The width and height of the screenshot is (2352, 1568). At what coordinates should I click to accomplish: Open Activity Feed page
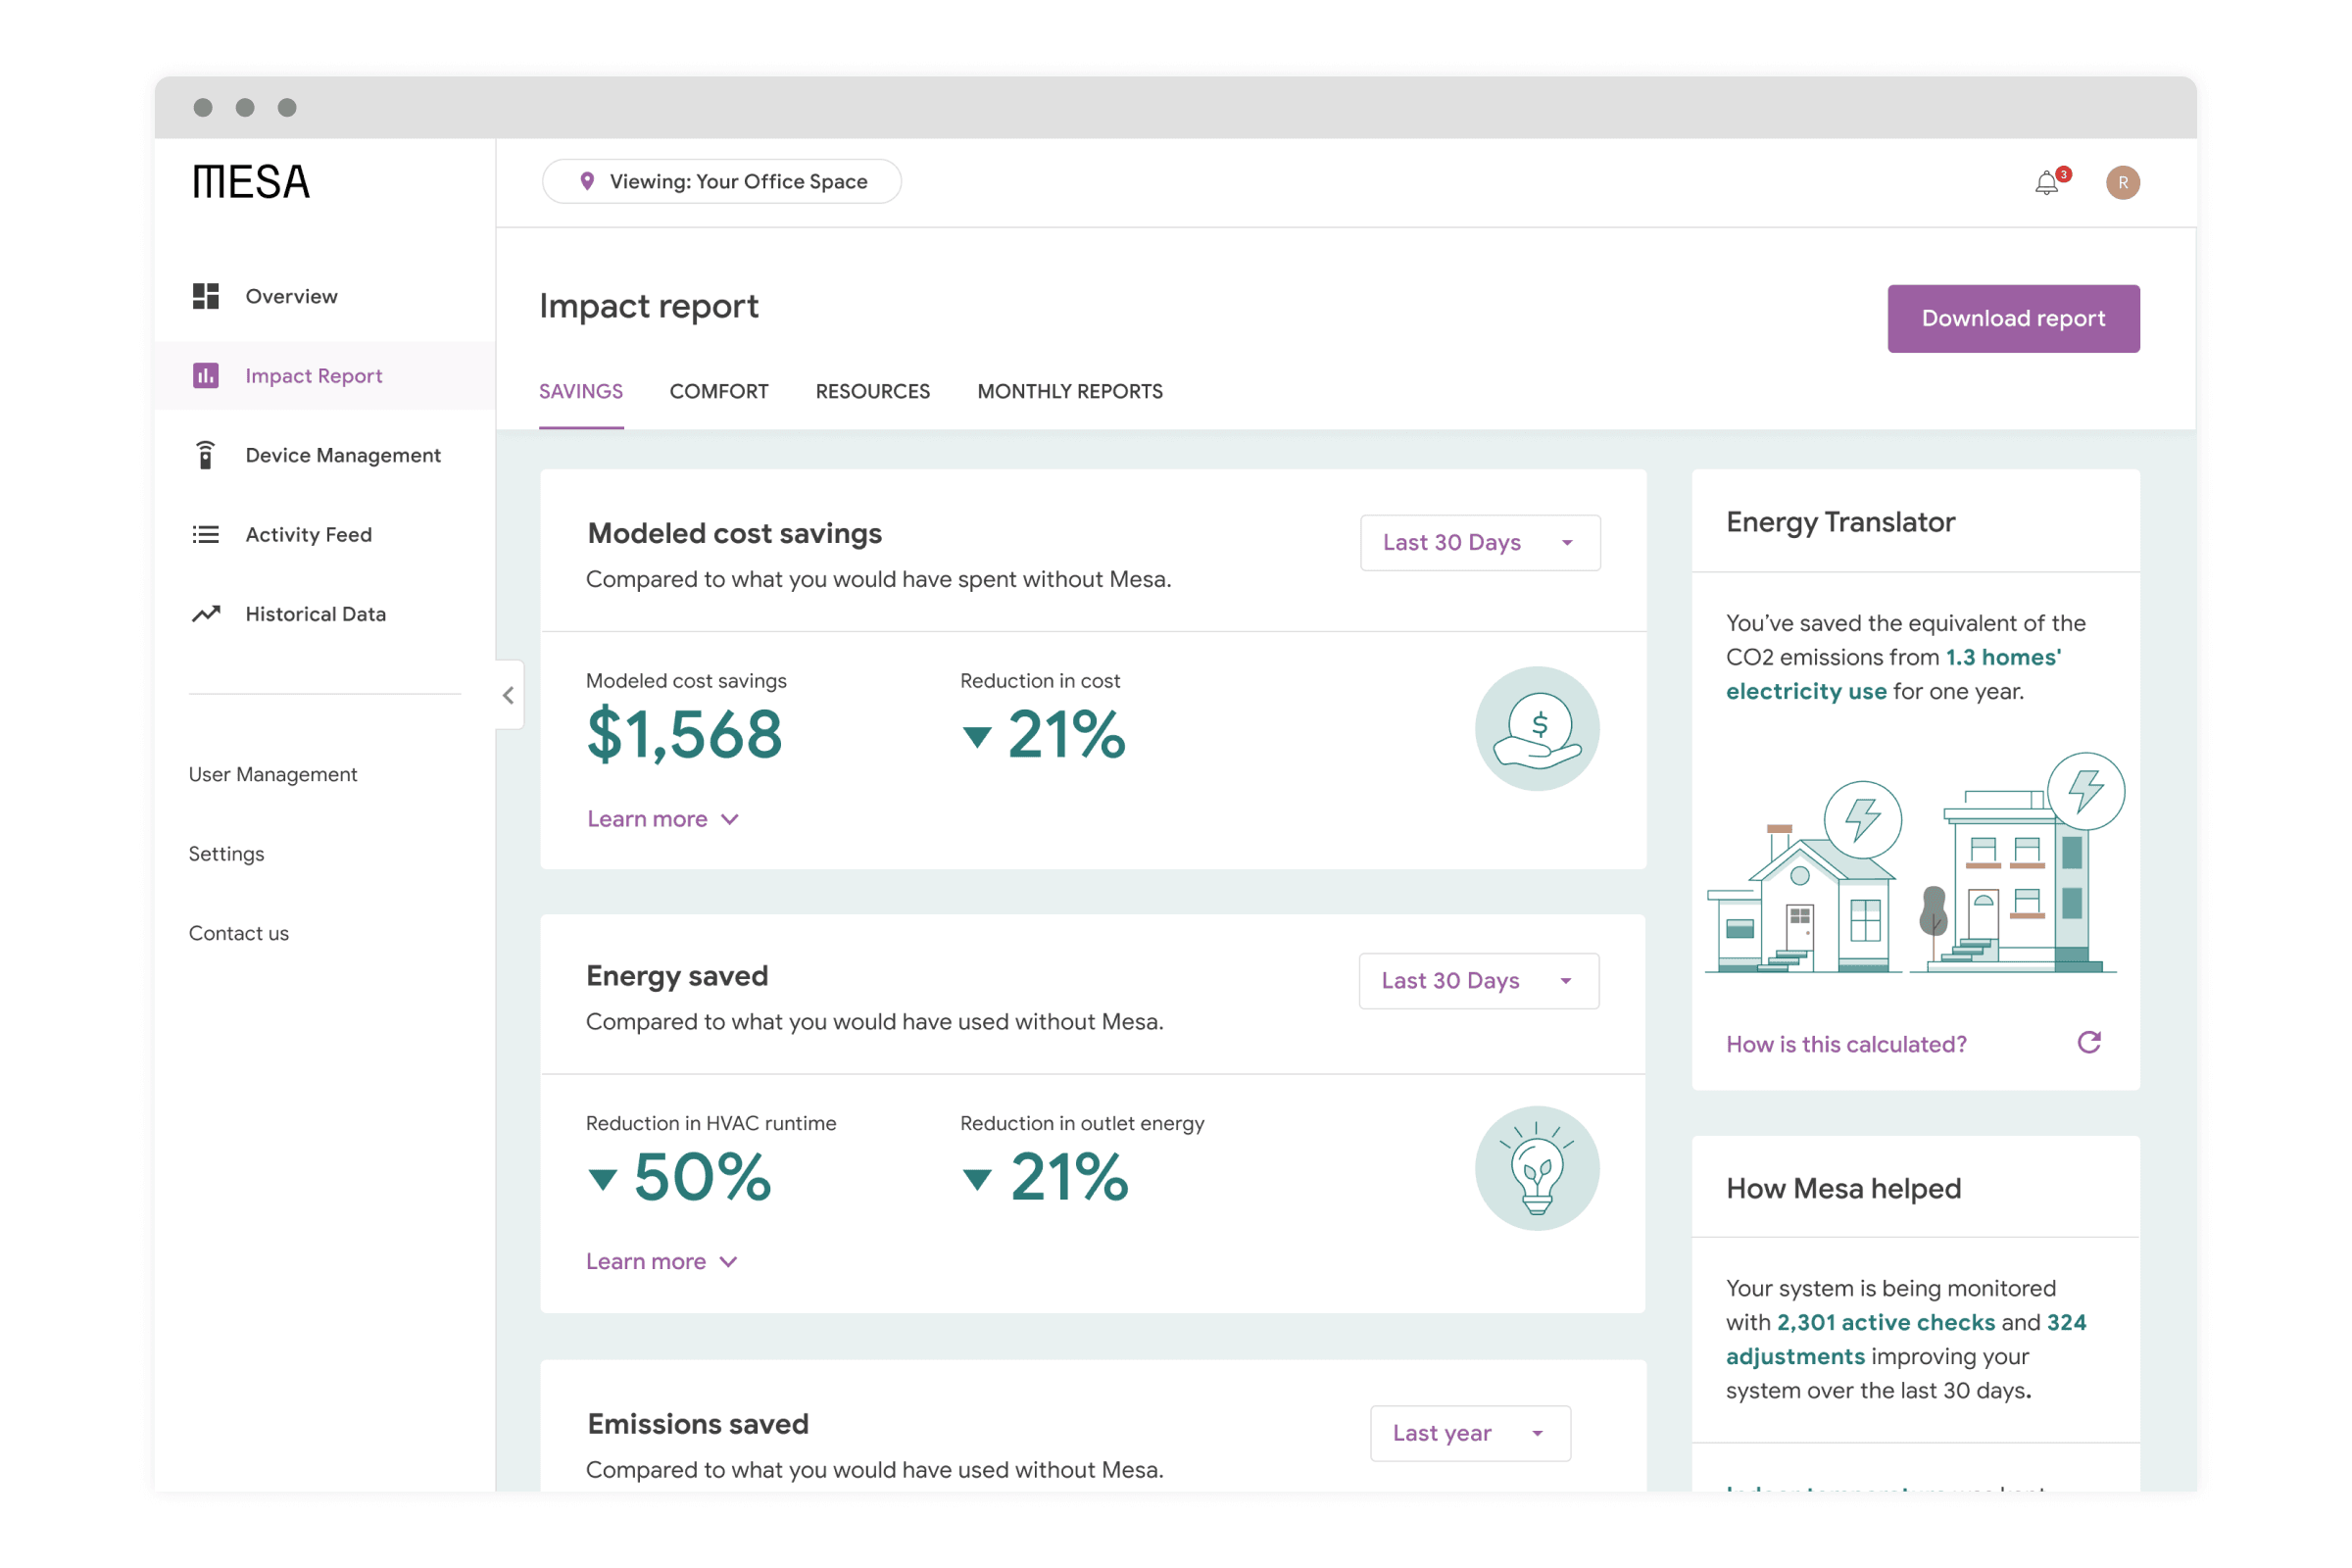pyautogui.click(x=325, y=535)
